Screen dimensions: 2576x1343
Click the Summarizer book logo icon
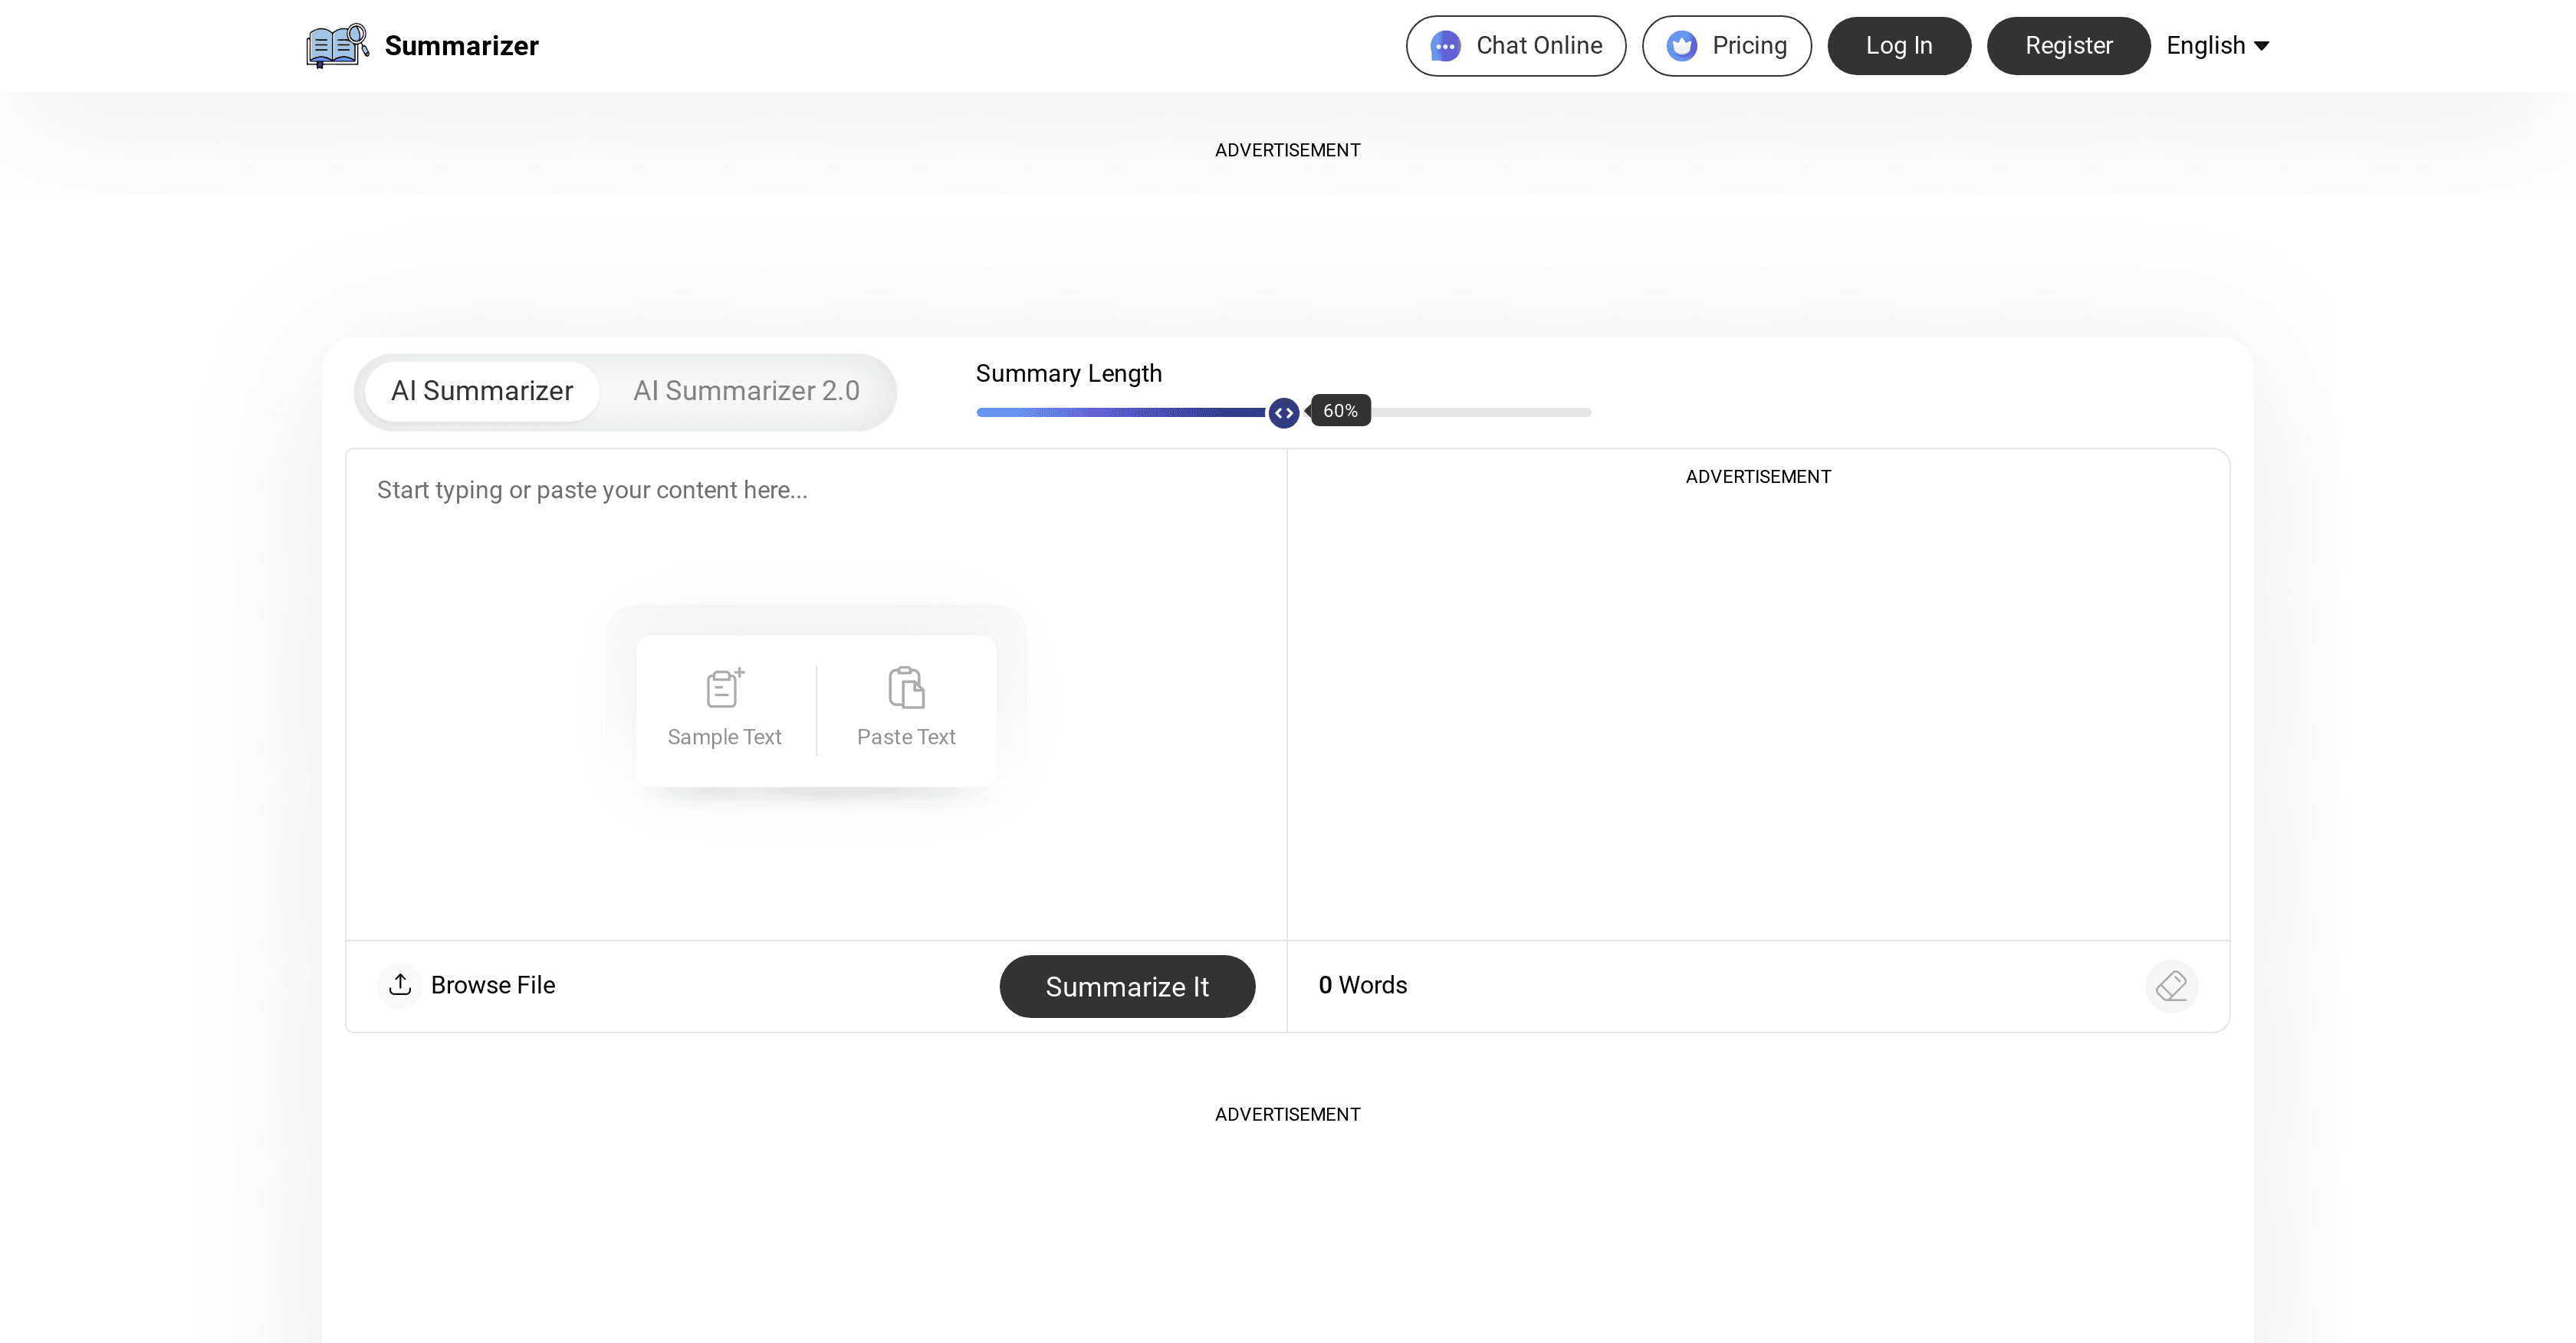click(336, 46)
